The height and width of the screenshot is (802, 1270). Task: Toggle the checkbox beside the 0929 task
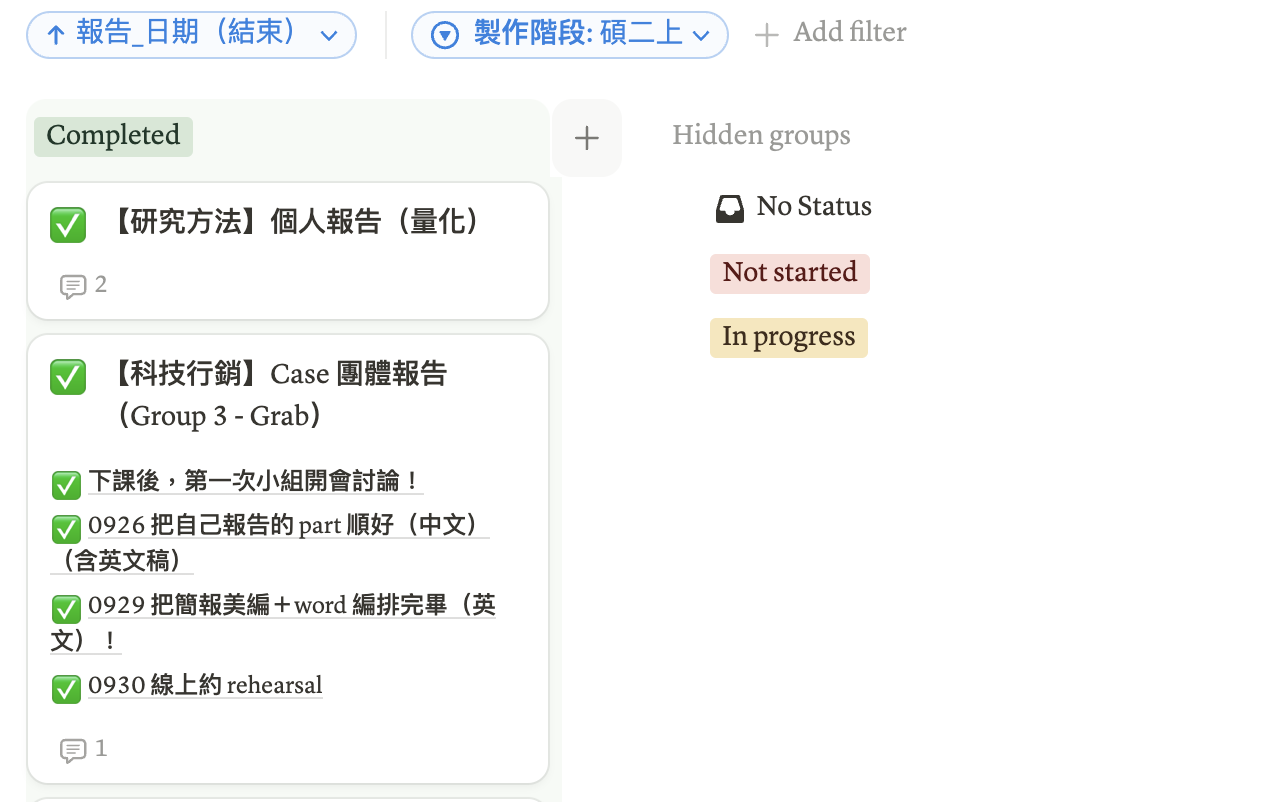tap(66, 608)
